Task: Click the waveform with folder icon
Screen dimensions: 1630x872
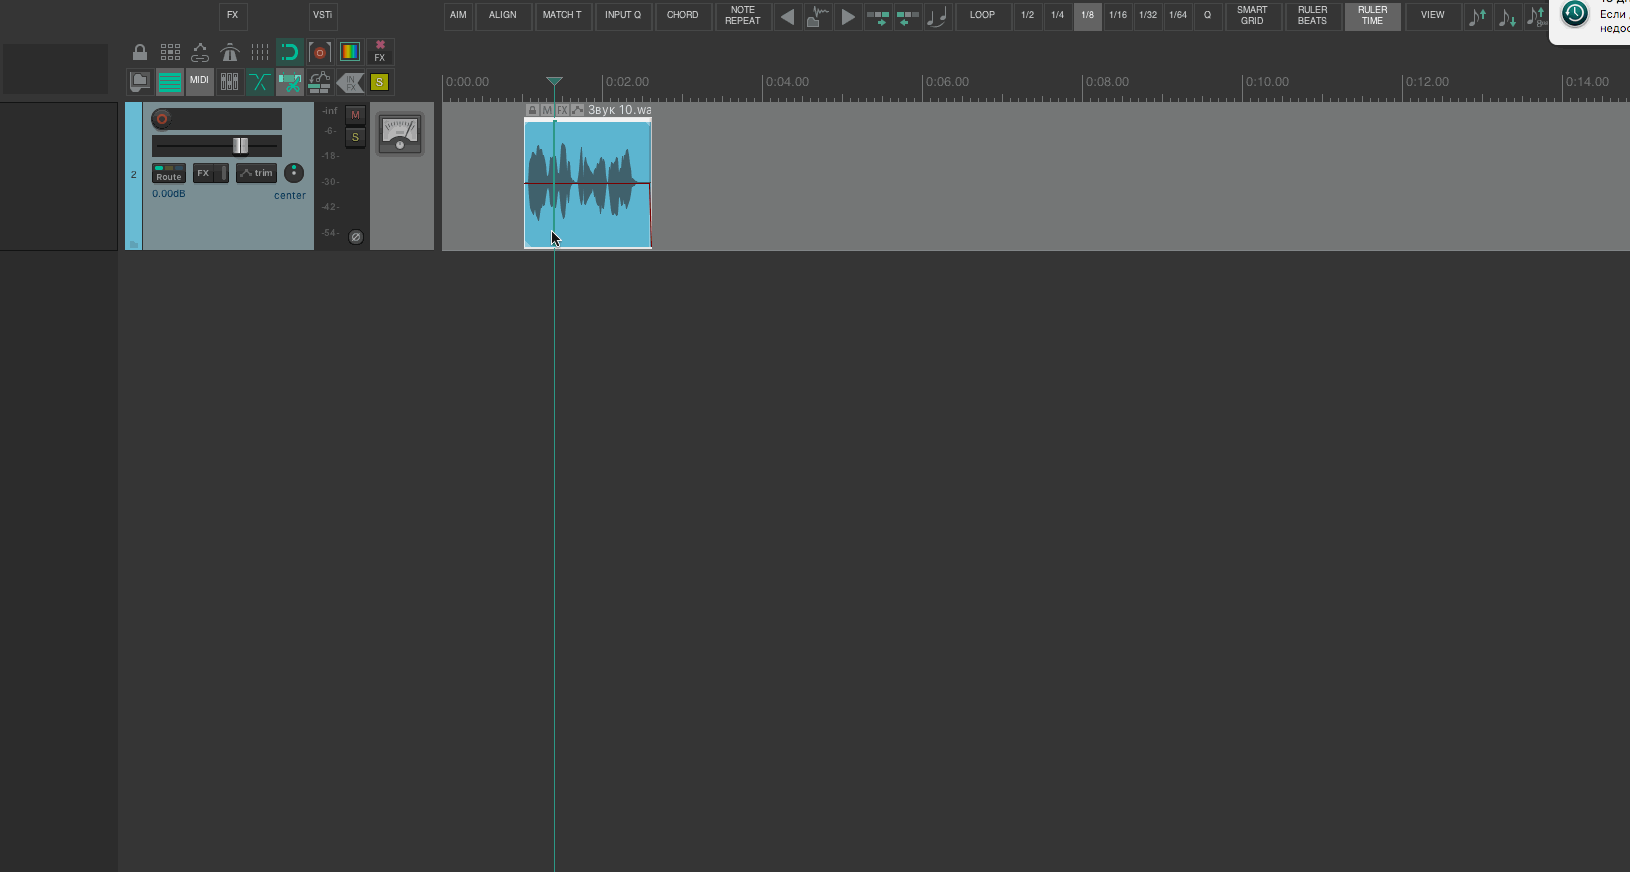Action: coord(818,16)
